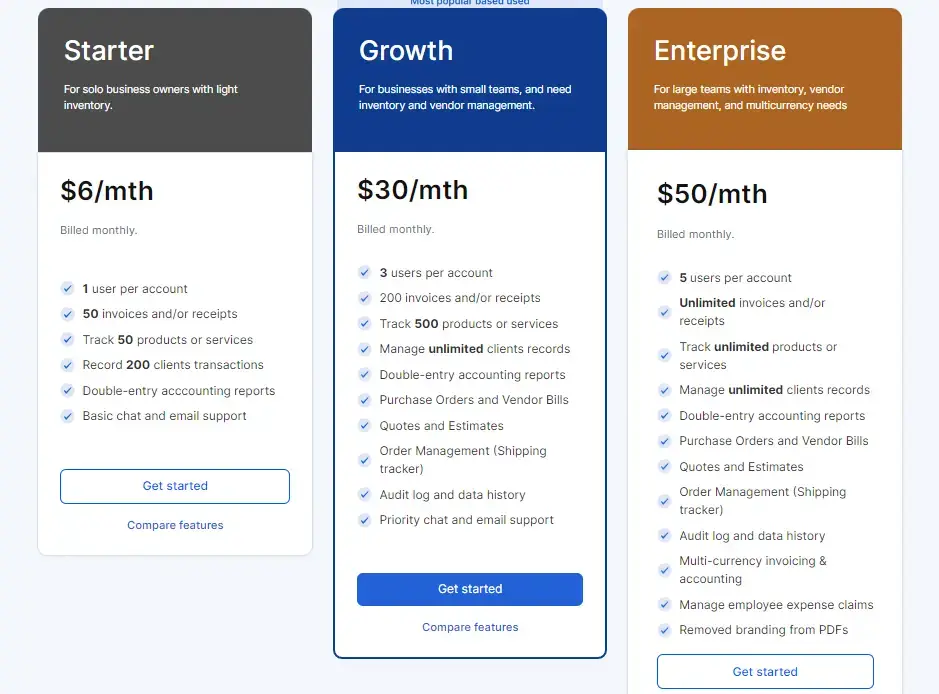Click checkmark beside 'Multi-currency invoicing & accounting'
This screenshot has height=694, width=939.
pyautogui.click(x=664, y=570)
